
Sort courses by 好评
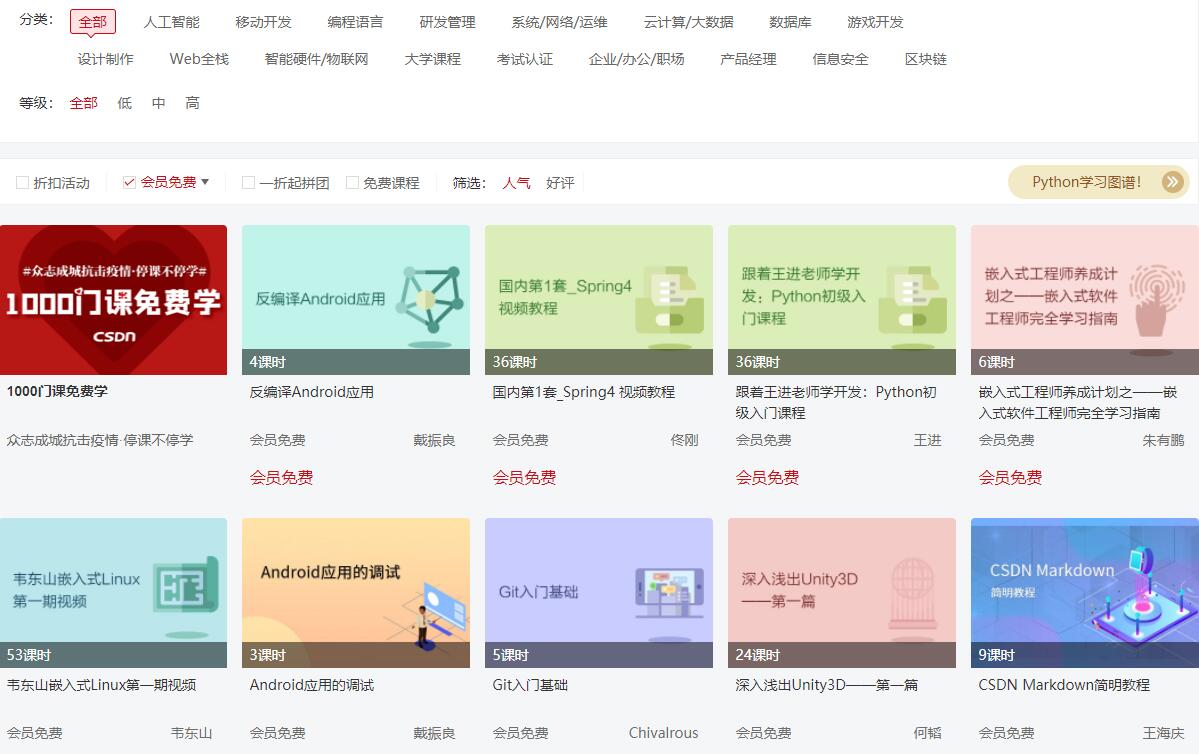pyautogui.click(x=560, y=183)
